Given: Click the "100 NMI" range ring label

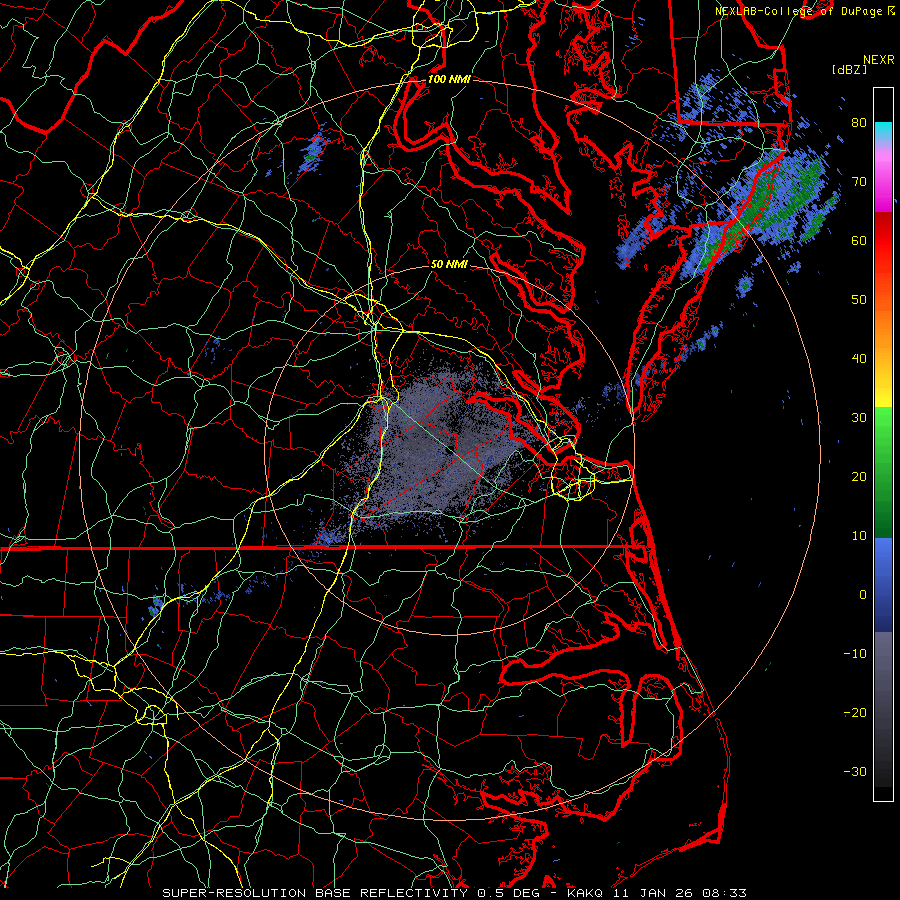Looking at the screenshot, I should tap(449, 79).
